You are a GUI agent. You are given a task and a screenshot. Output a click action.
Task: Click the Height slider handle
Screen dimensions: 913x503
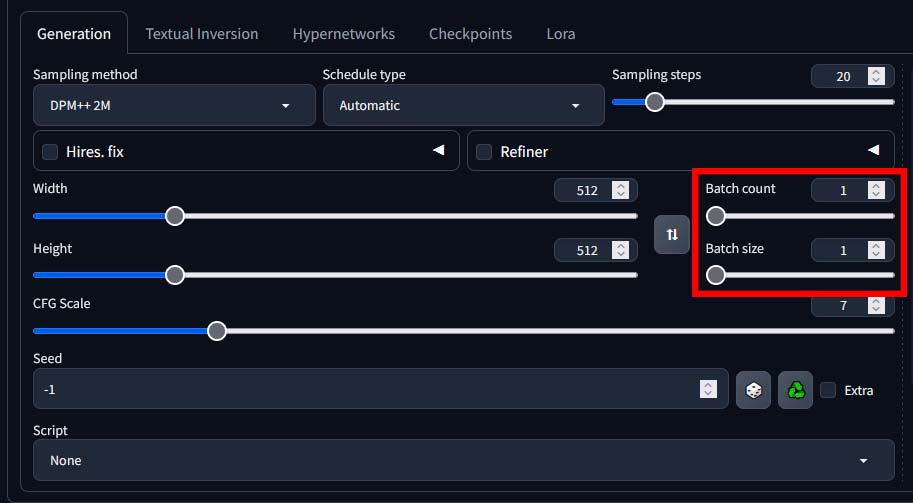[175, 275]
